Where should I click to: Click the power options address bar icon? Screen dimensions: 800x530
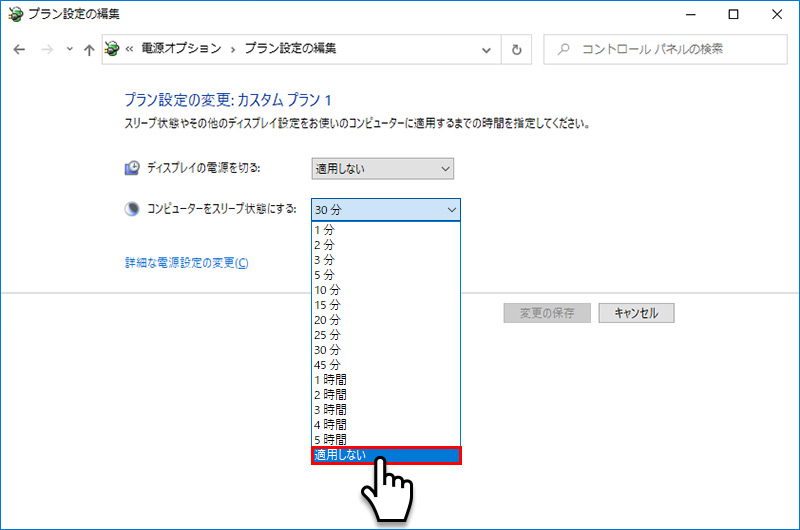(112, 49)
